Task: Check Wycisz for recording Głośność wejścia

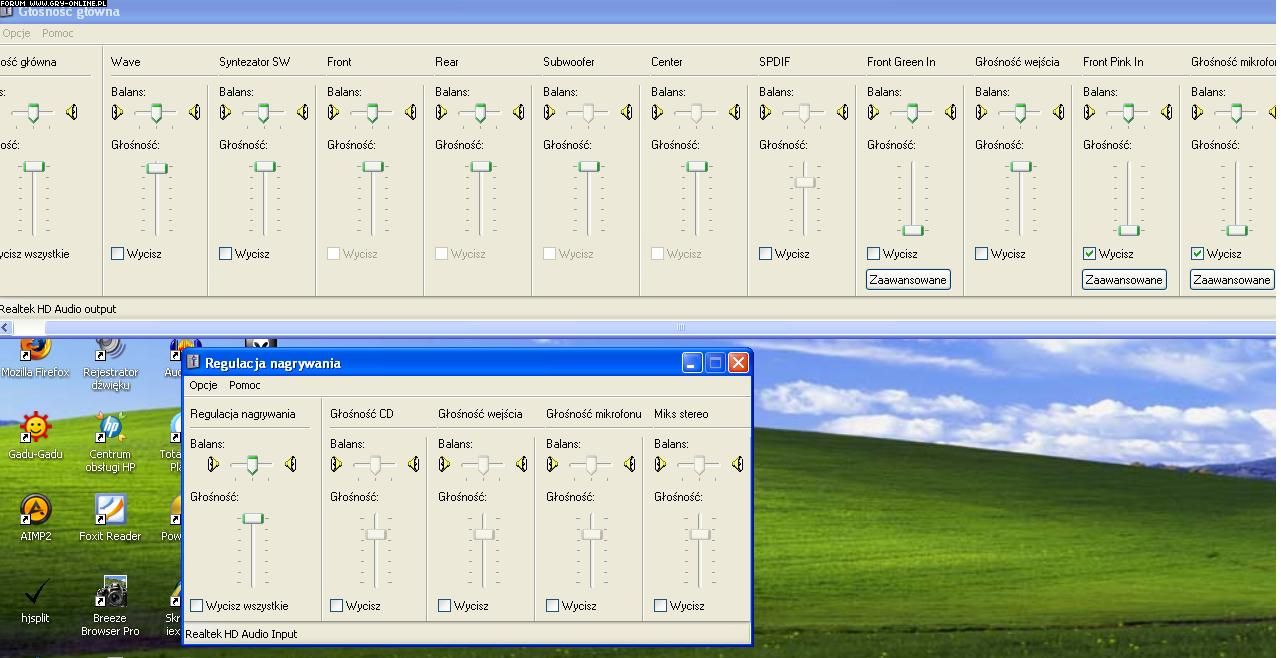Action: click(444, 606)
